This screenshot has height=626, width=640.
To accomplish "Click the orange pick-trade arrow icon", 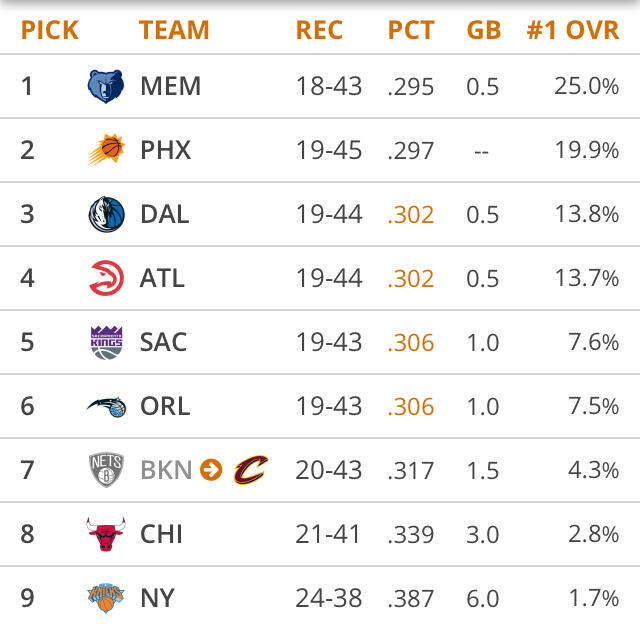I will [211, 470].
